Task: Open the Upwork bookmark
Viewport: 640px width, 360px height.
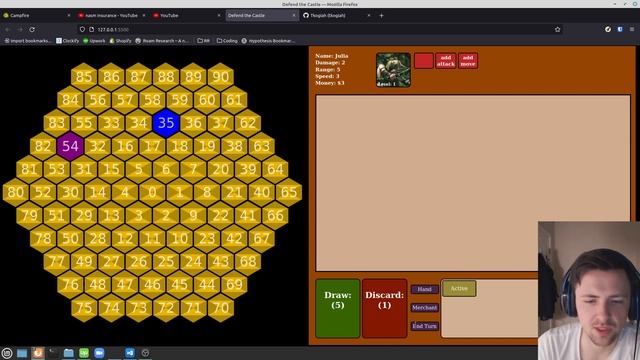Action: [x=94, y=41]
